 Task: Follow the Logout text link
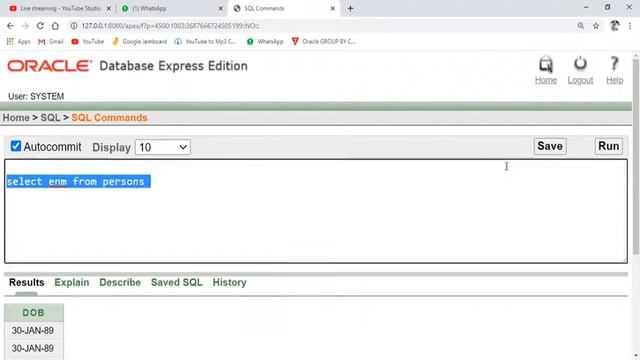(x=580, y=80)
